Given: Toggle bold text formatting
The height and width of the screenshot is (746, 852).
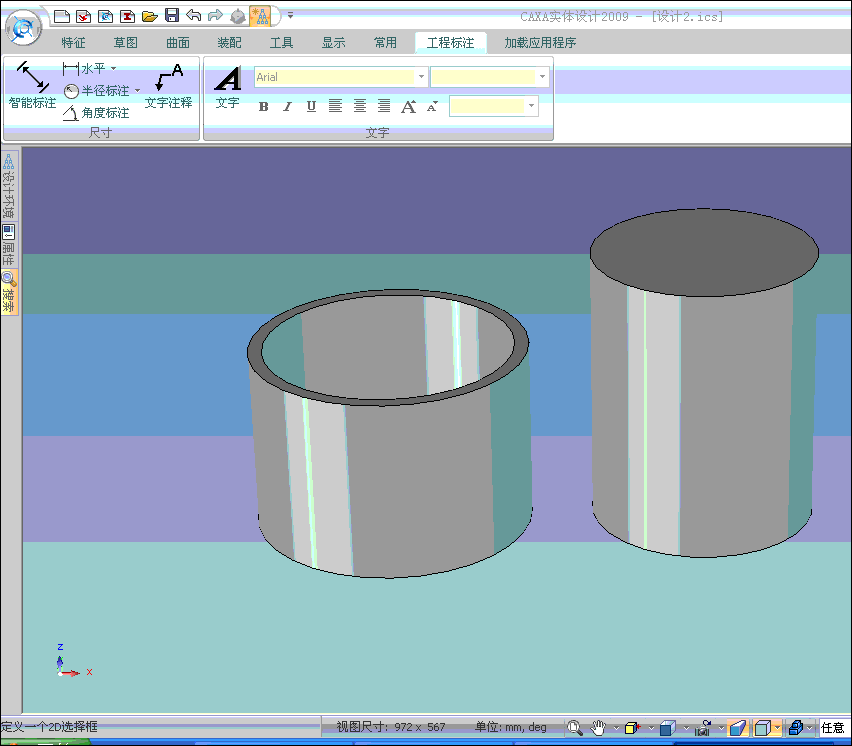Looking at the screenshot, I should (264, 106).
